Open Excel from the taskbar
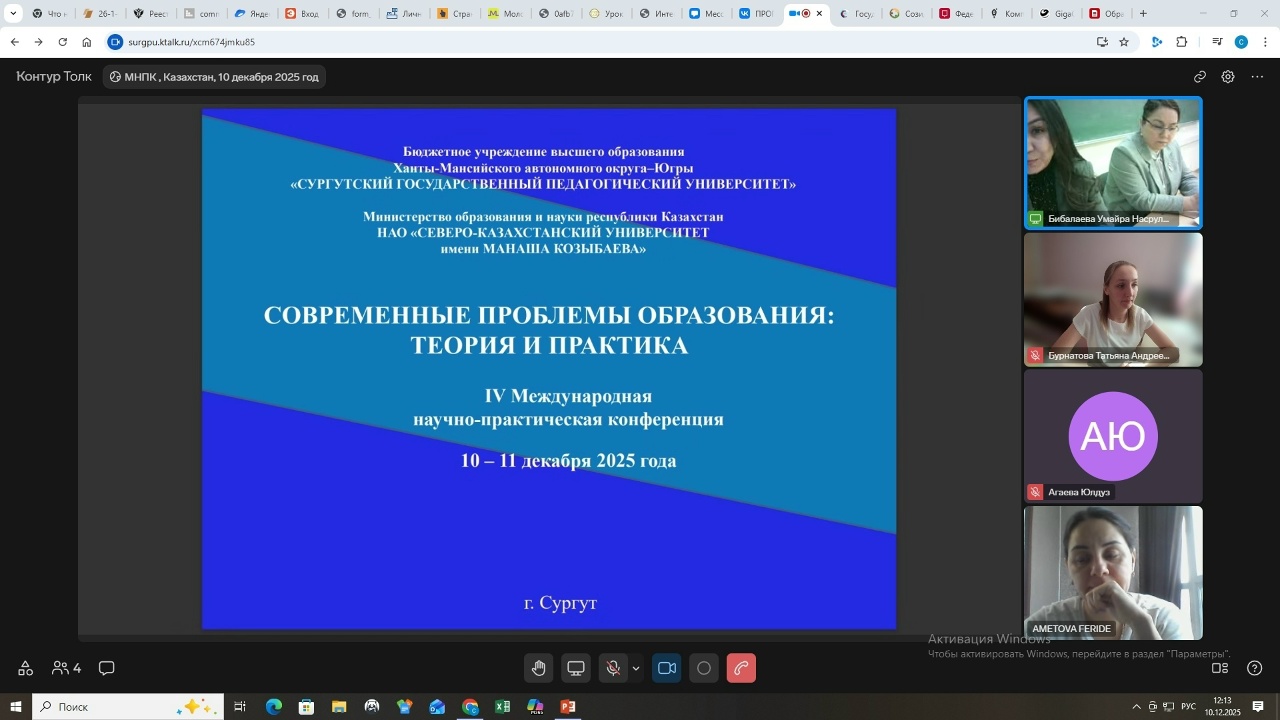Screen dimensions: 1280x720 503,707
